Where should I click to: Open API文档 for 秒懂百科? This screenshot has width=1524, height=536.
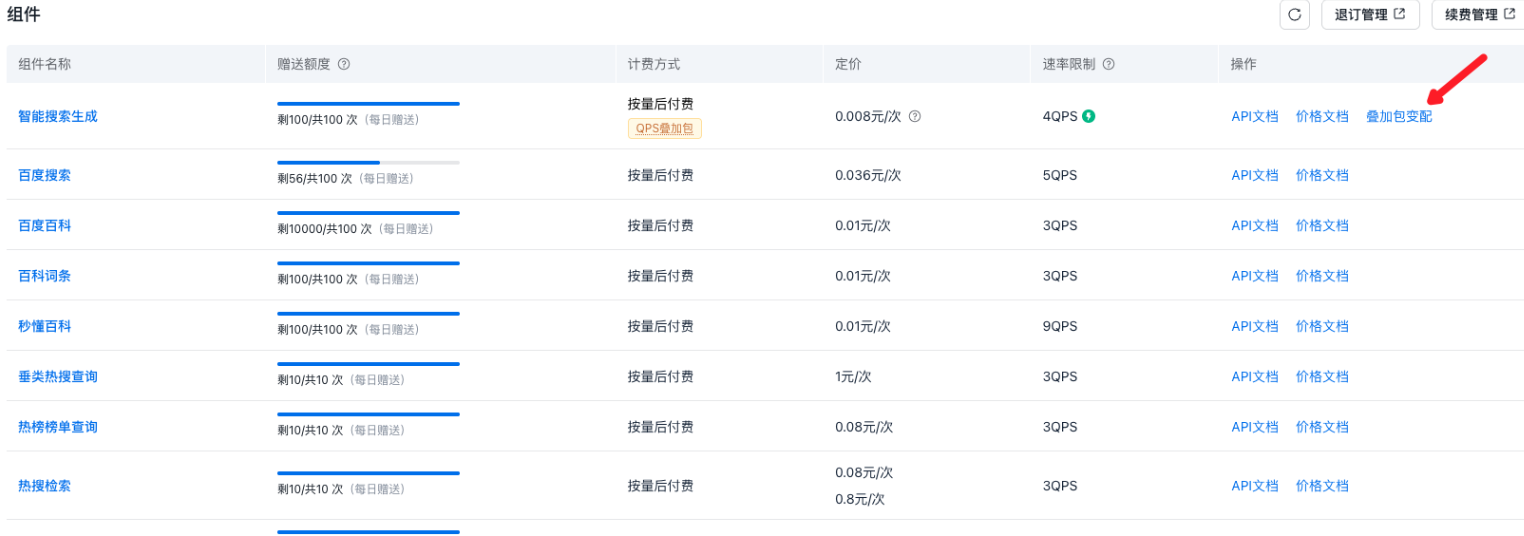tap(1254, 326)
